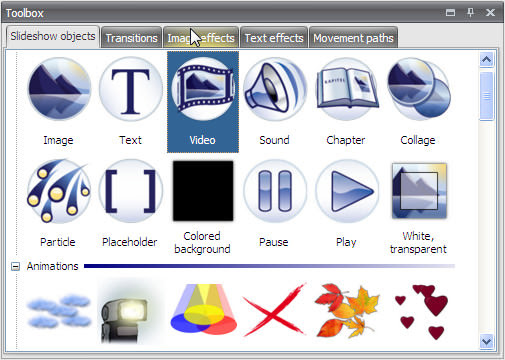Select the Image slideshow object
Image resolution: width=505 pixels, height=360 pixels.
click(59, 89)
